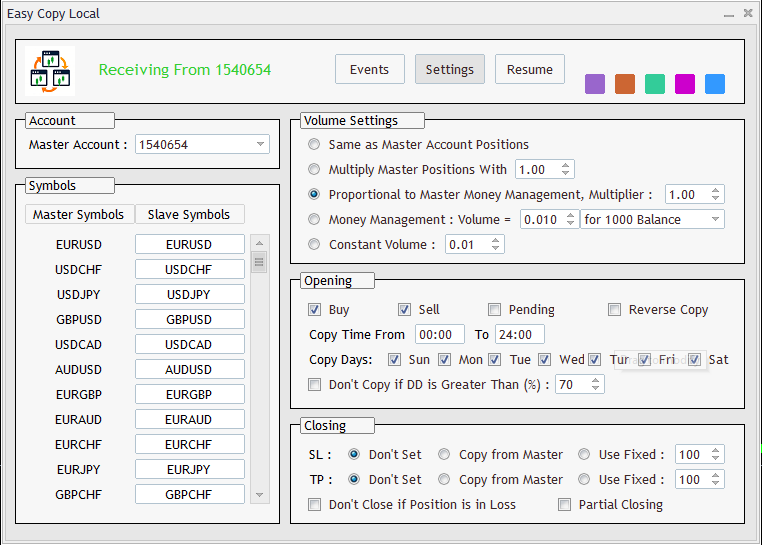The image size is (762, 545).
Task: Open the Master Account dropdown
Action: pos(202,144)
